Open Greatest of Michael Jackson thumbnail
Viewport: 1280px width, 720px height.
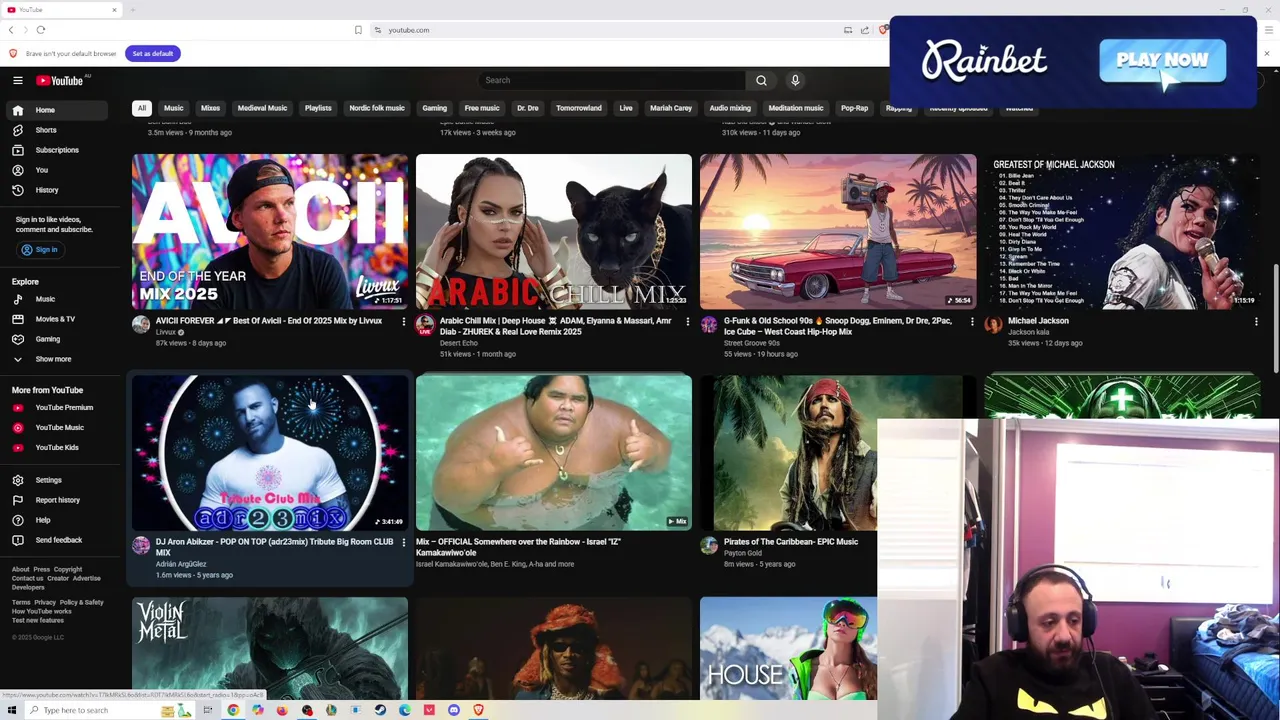[1122, 231]
